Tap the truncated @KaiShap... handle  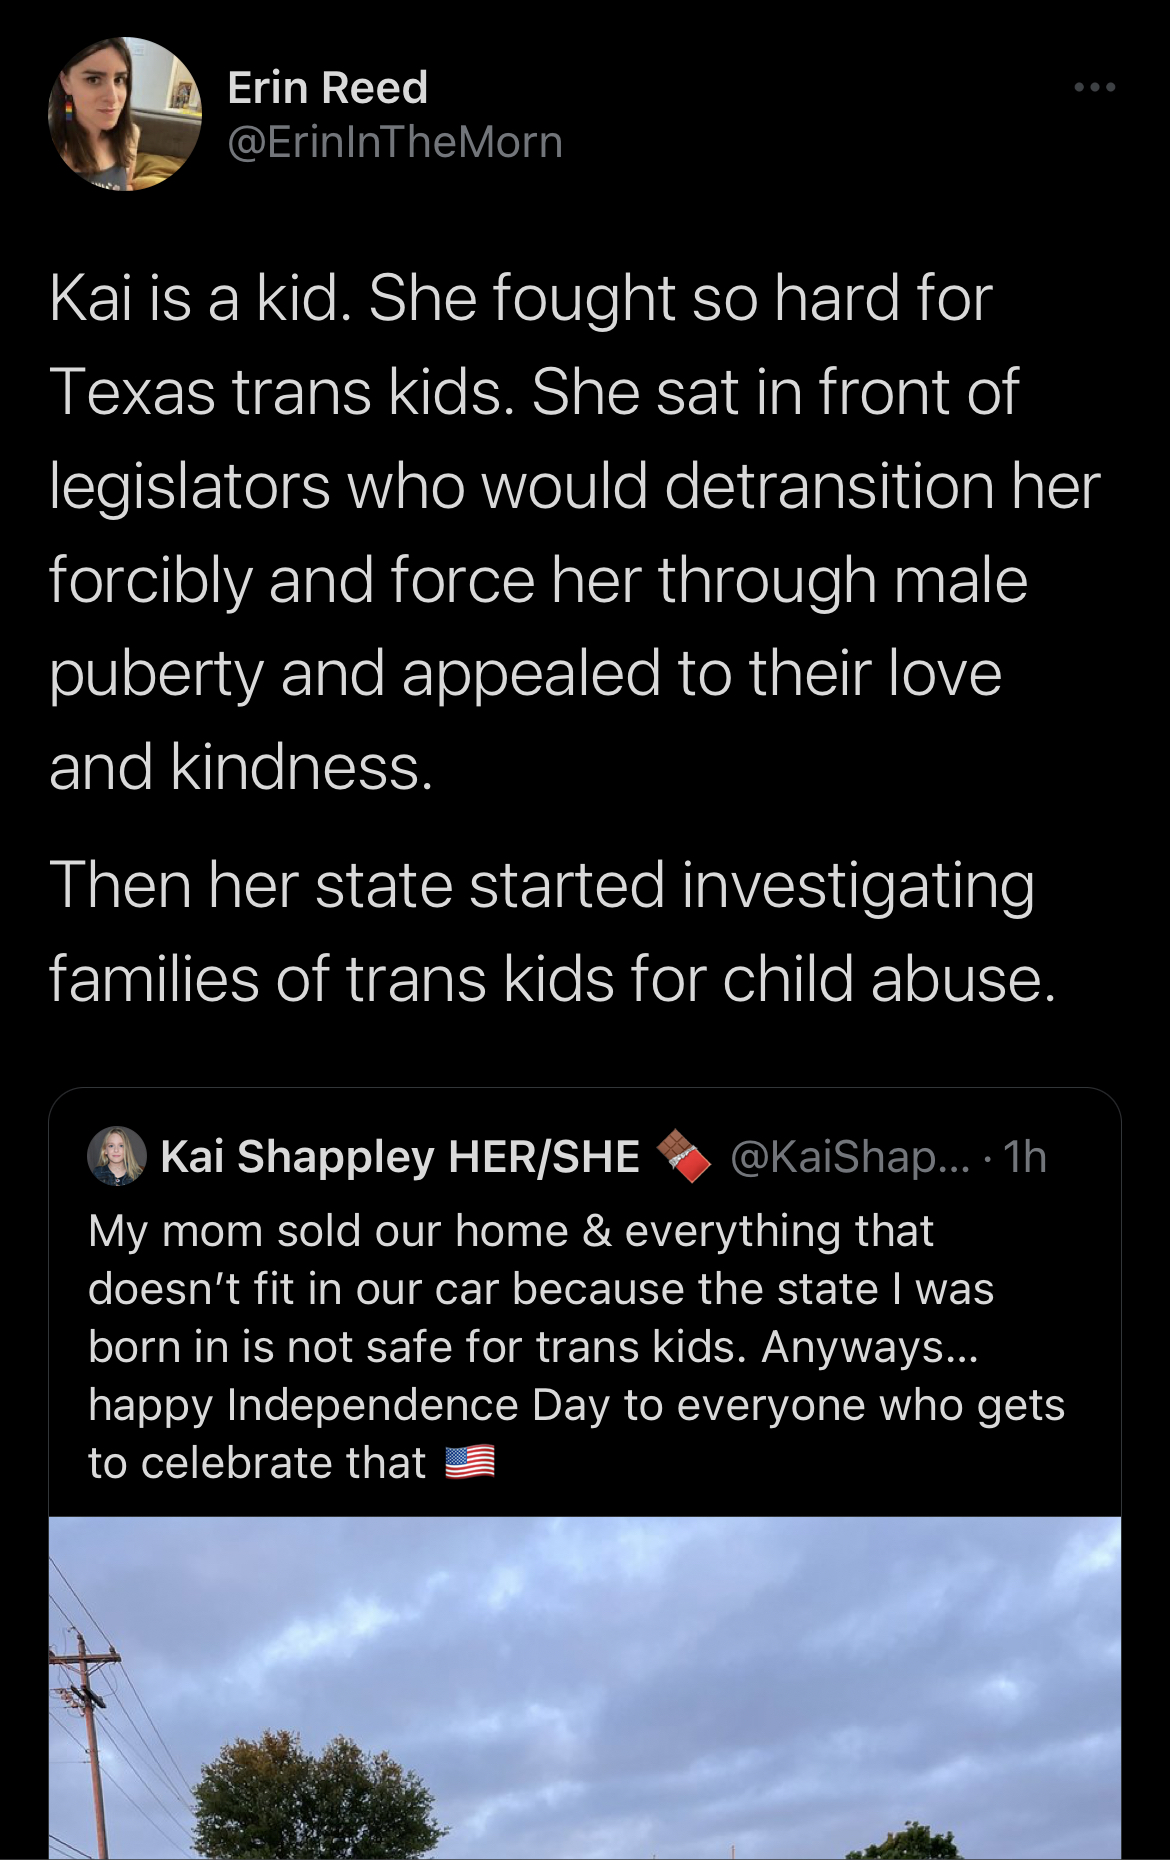850,1157
